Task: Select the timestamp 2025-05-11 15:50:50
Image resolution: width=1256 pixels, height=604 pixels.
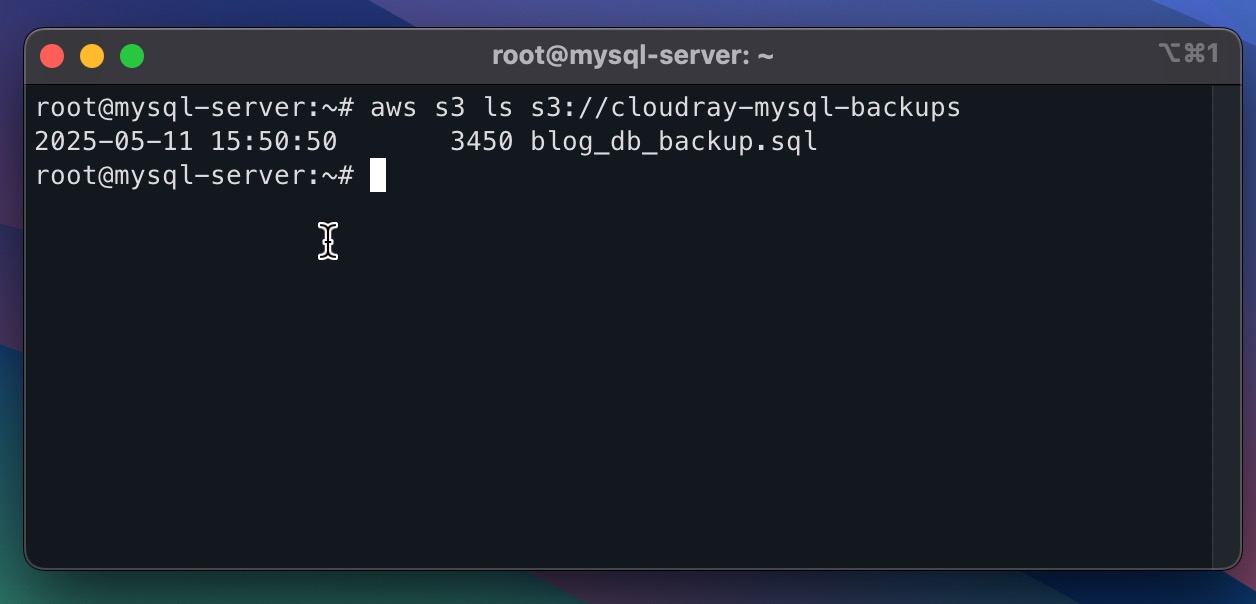Action: point(185,141)
